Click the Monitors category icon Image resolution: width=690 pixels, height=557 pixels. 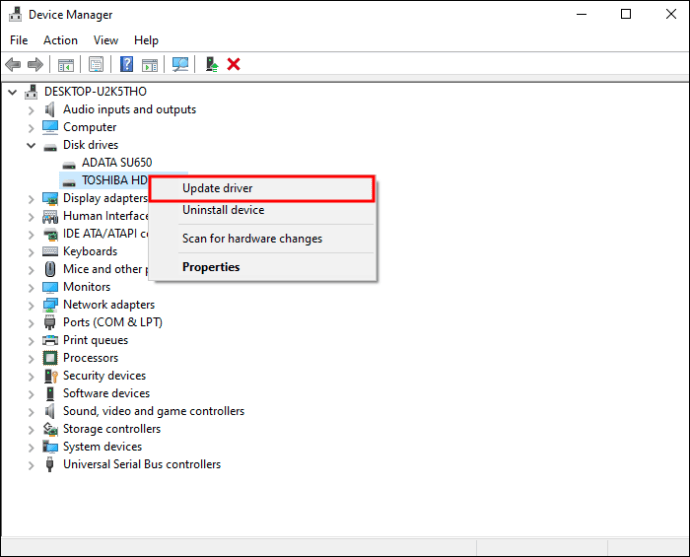[x=50, y=287]
